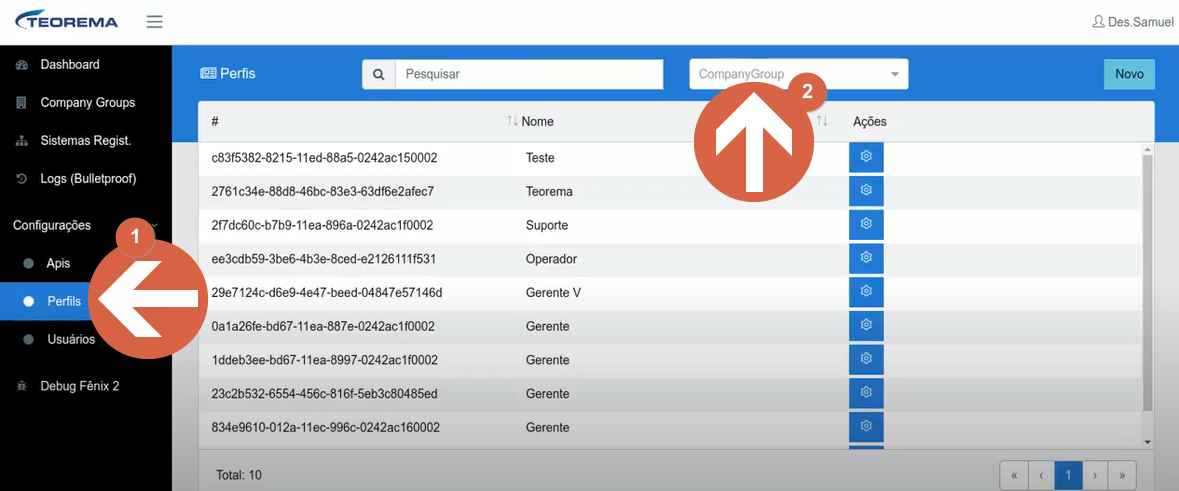Open Apis in the sidebar
Viewport: 1179px width, 491px height.
coord(58,263)
